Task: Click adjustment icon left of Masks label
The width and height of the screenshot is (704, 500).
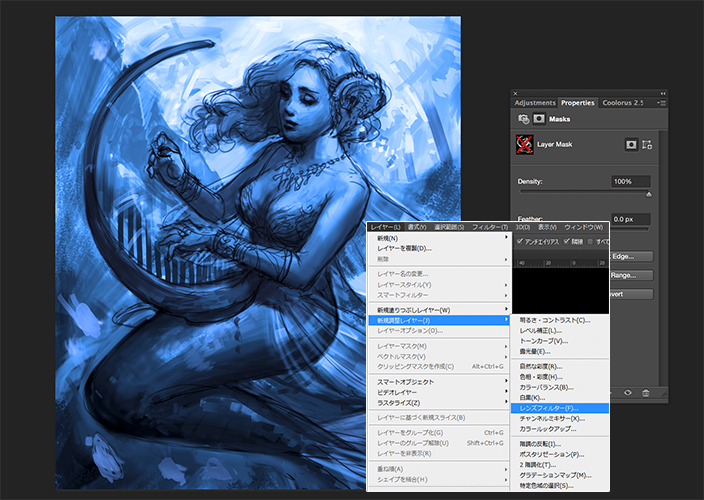Action: tap(524, 119)
